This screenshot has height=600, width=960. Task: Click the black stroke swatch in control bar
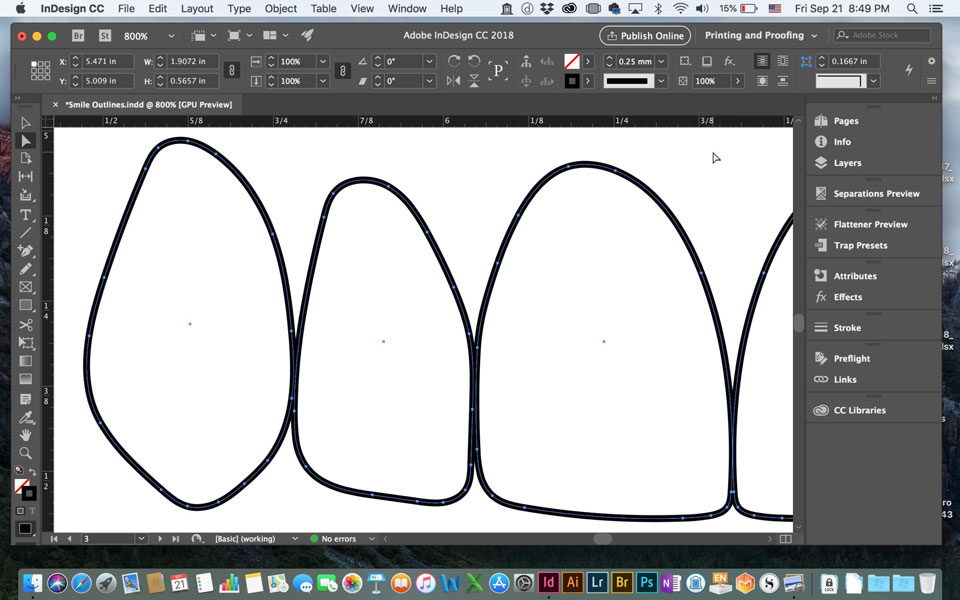[572, 81]
